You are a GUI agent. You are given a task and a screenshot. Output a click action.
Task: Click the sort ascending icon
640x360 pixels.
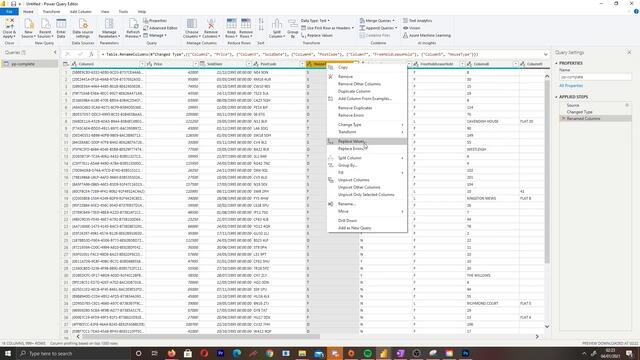[x=261, y=21]
